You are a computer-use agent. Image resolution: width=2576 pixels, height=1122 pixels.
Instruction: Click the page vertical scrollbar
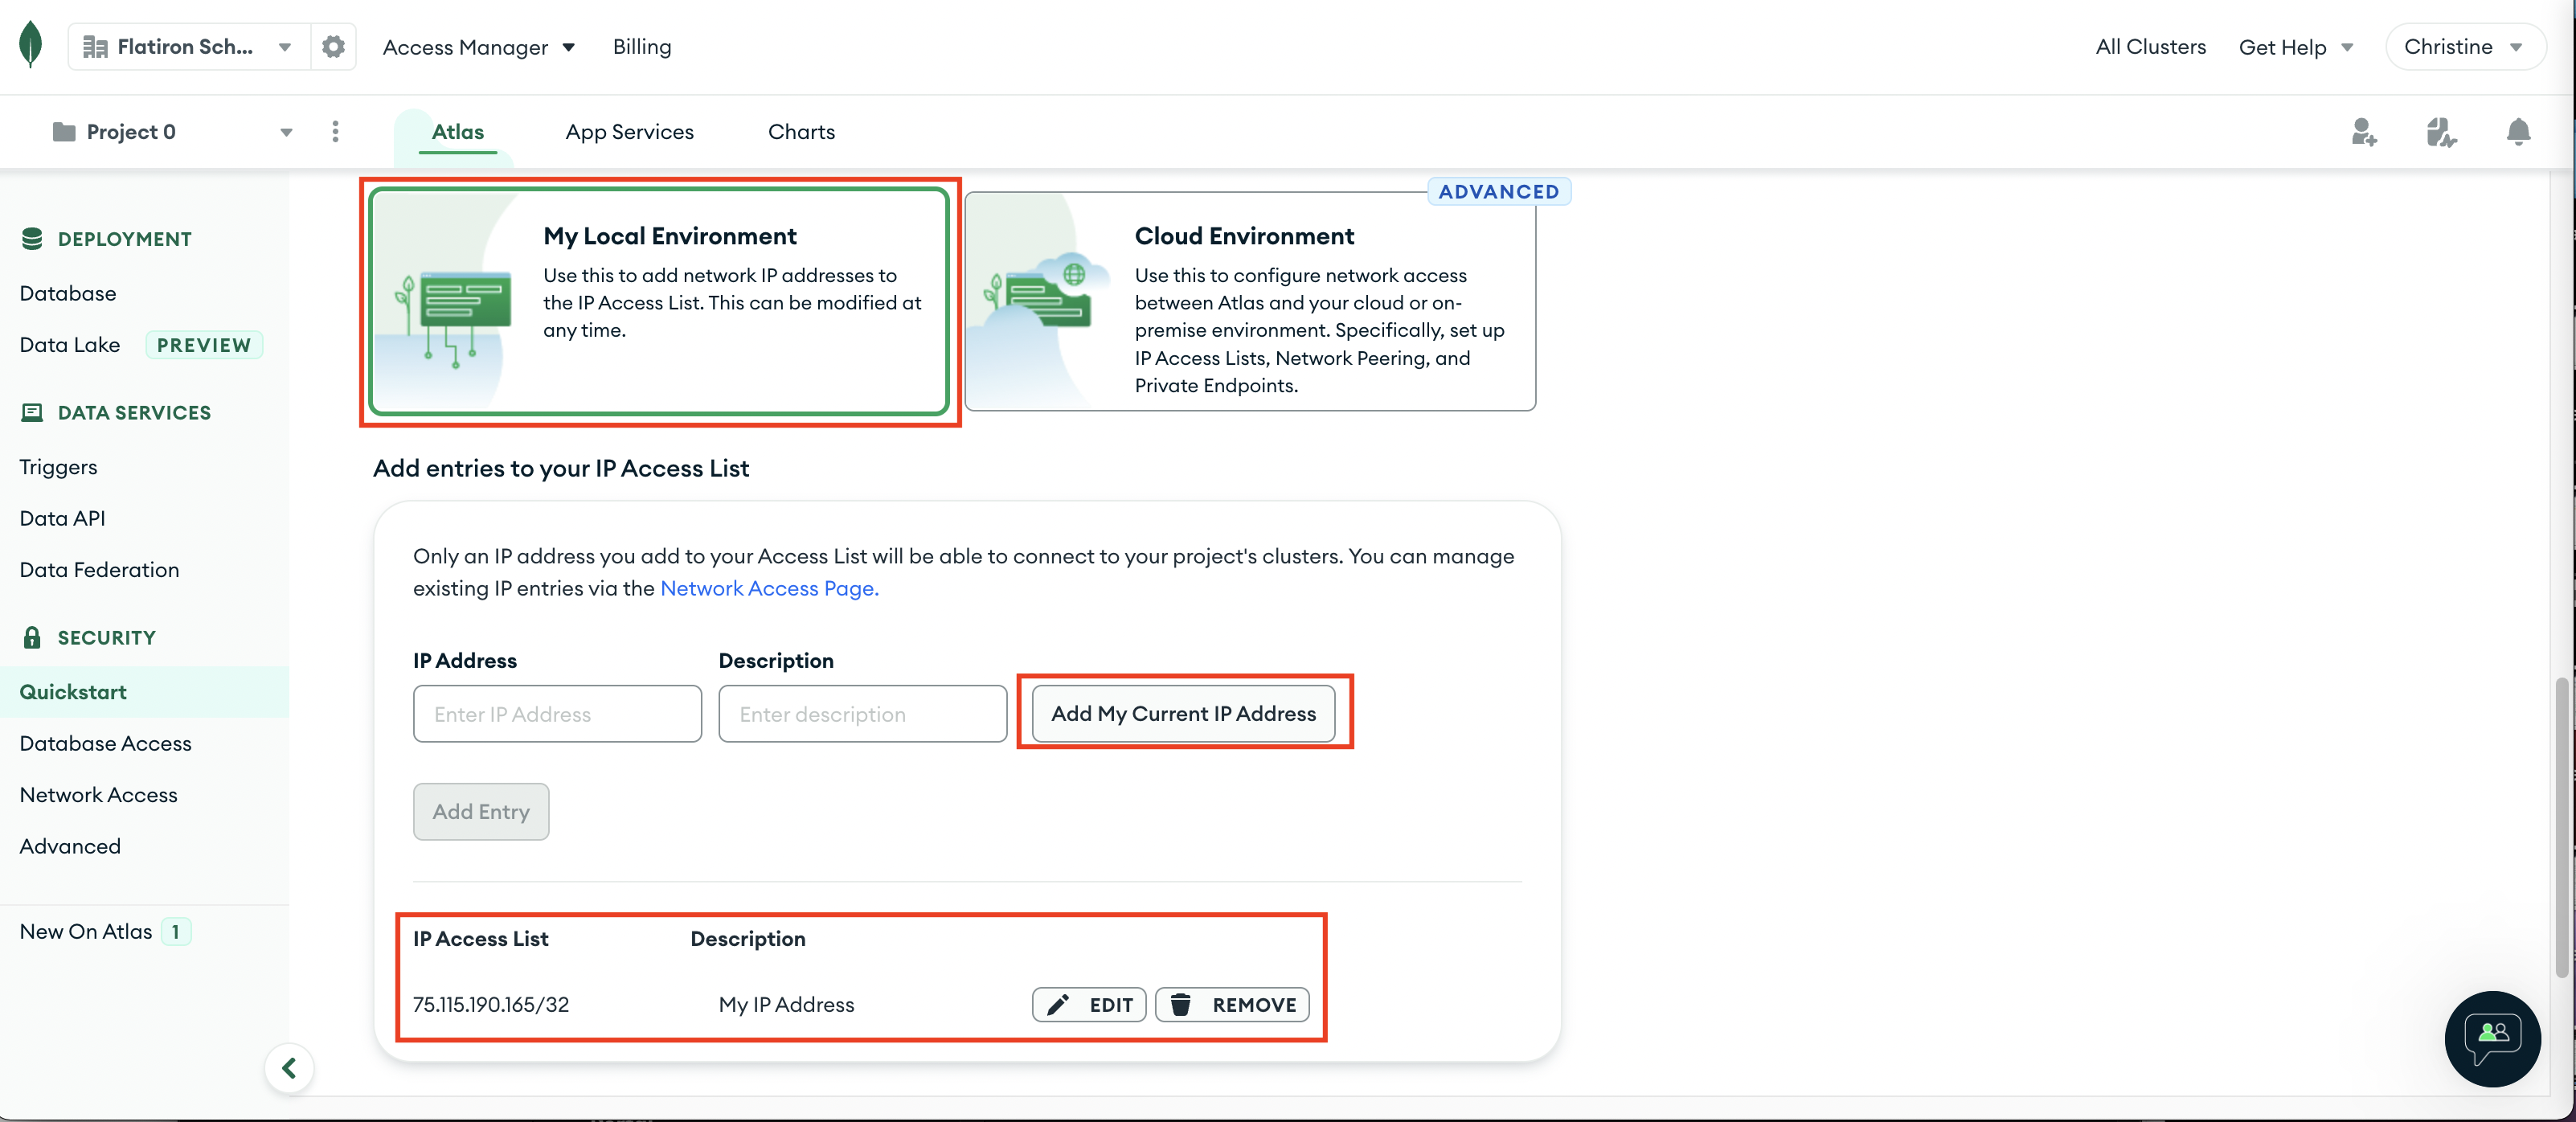click(x=2561, y=826)
